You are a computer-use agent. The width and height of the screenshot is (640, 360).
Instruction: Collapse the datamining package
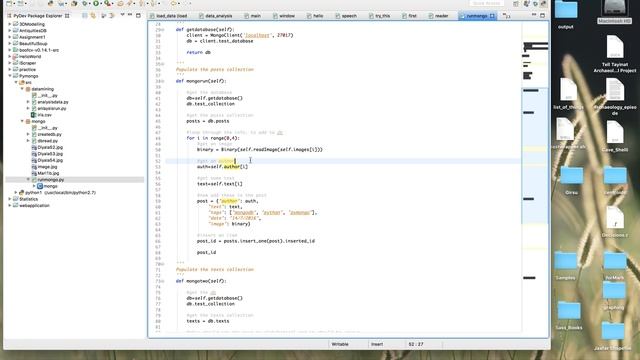[x=22, y=89]
